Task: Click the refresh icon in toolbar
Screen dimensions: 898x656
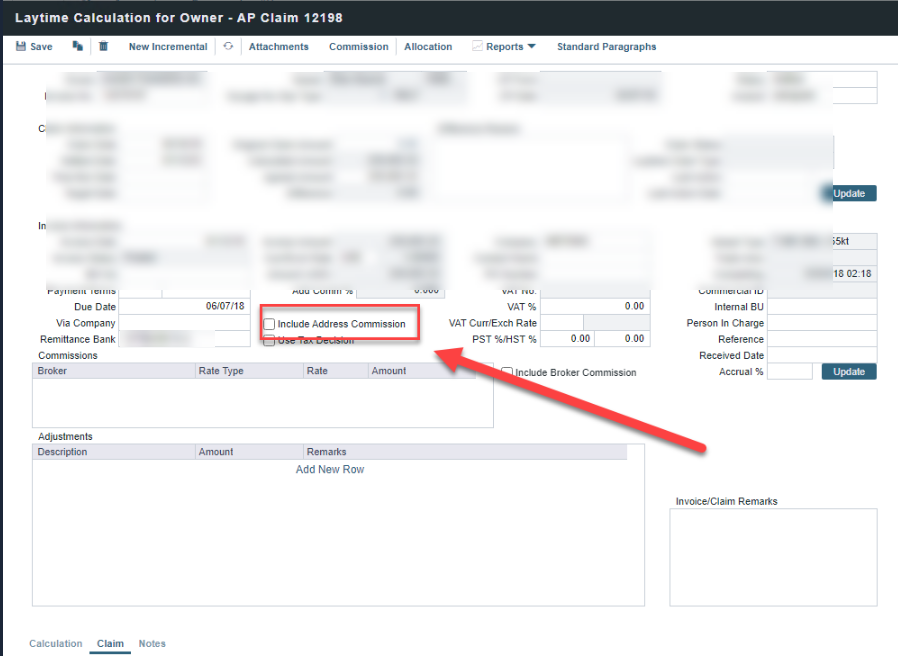Action: tap(228, 47)
